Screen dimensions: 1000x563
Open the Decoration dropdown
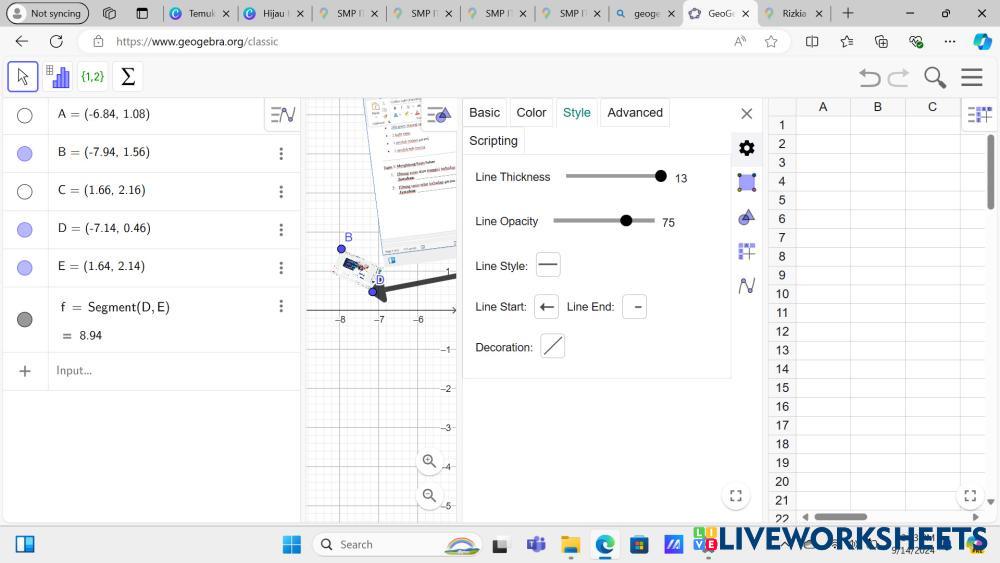[552, 347]
